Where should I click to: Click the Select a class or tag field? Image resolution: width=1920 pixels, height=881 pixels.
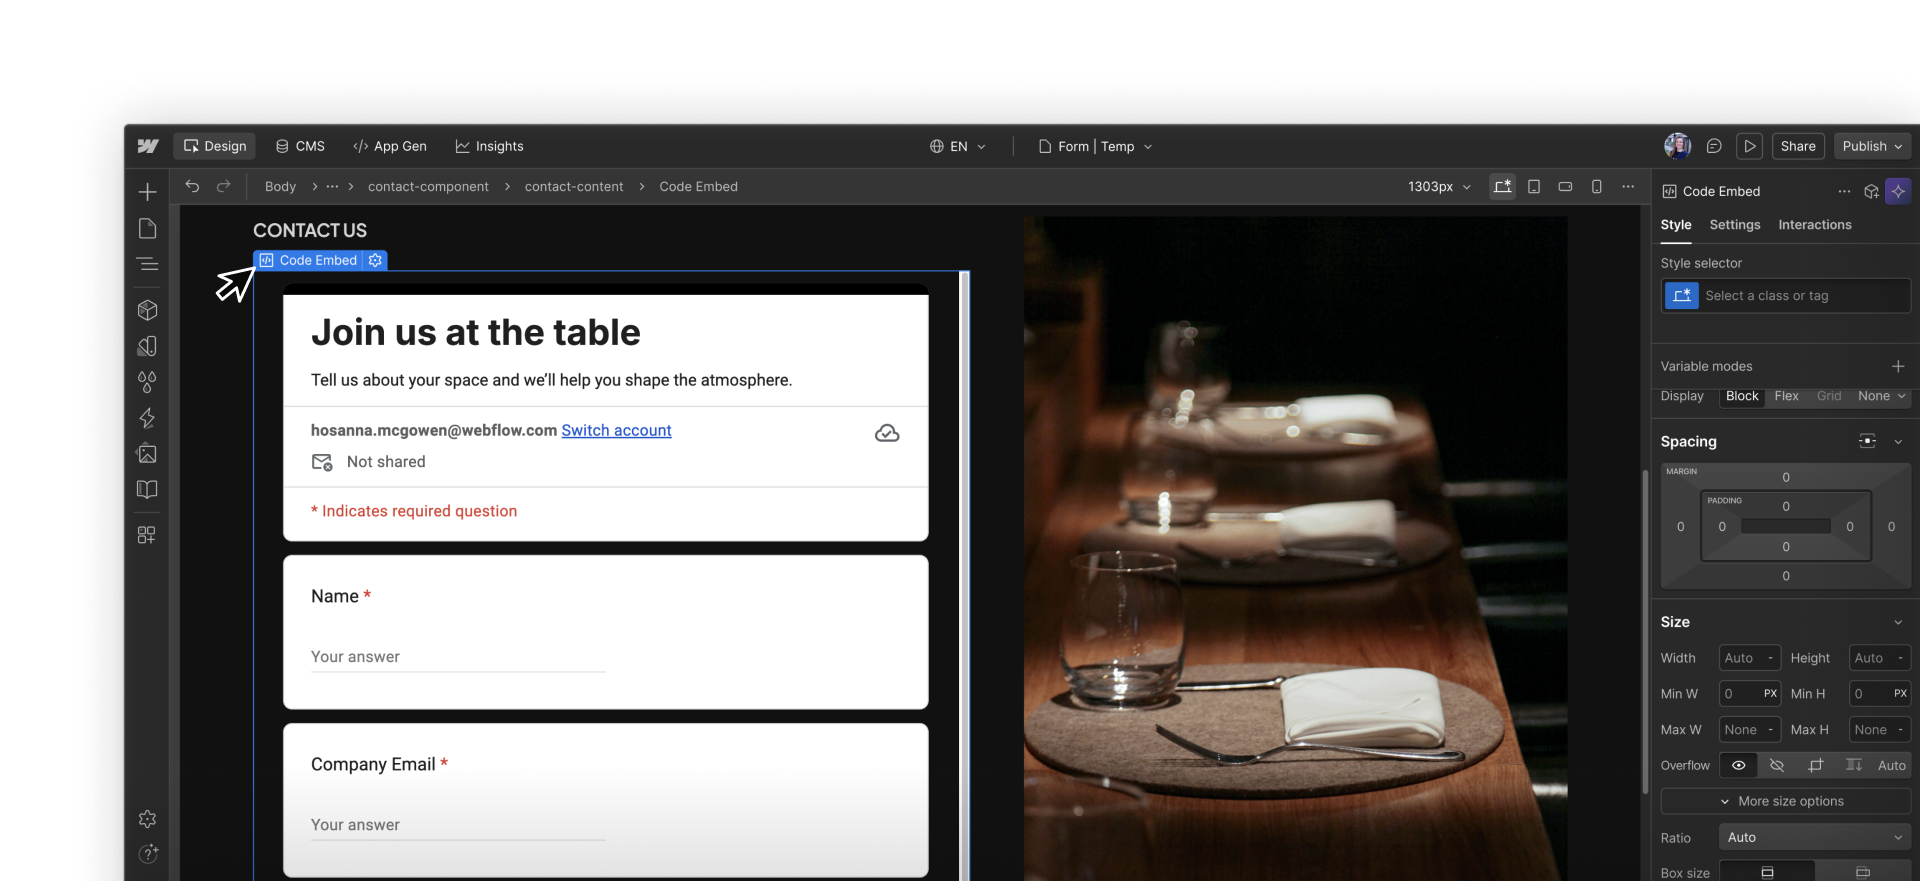click(1786, 296)
